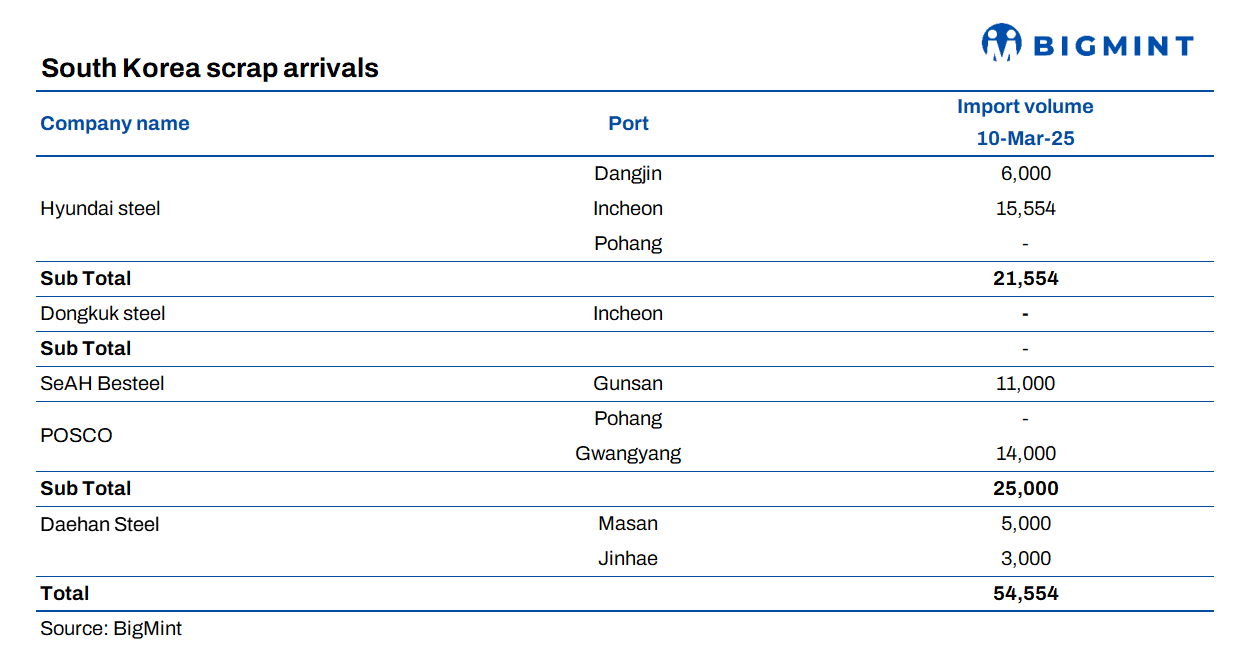Select the Gwangyang port cell
Screen dimensions: 1260x648
pos(628,454)
